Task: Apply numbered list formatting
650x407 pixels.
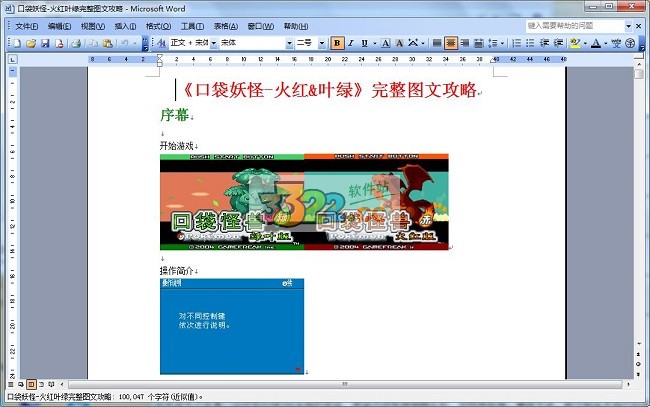Action: pyautogui.click(x=517, y=43)
